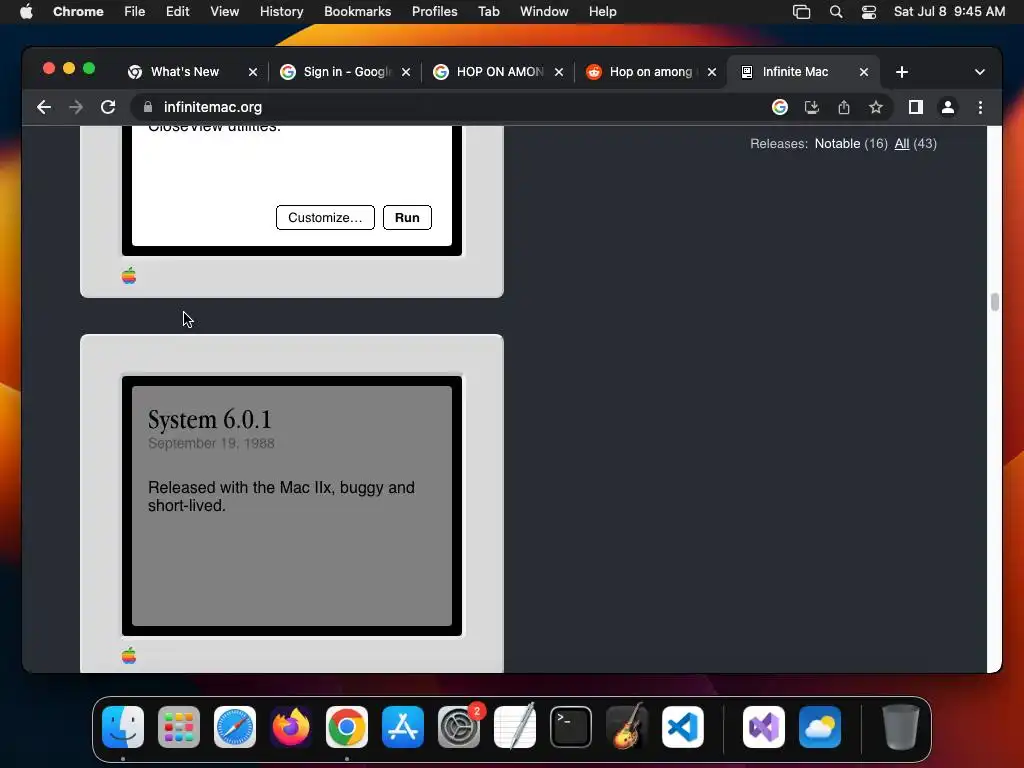This screenshot has width=1024, height=768.
Task: Toggle the Chrome side panel
Action: coord(916,107)
